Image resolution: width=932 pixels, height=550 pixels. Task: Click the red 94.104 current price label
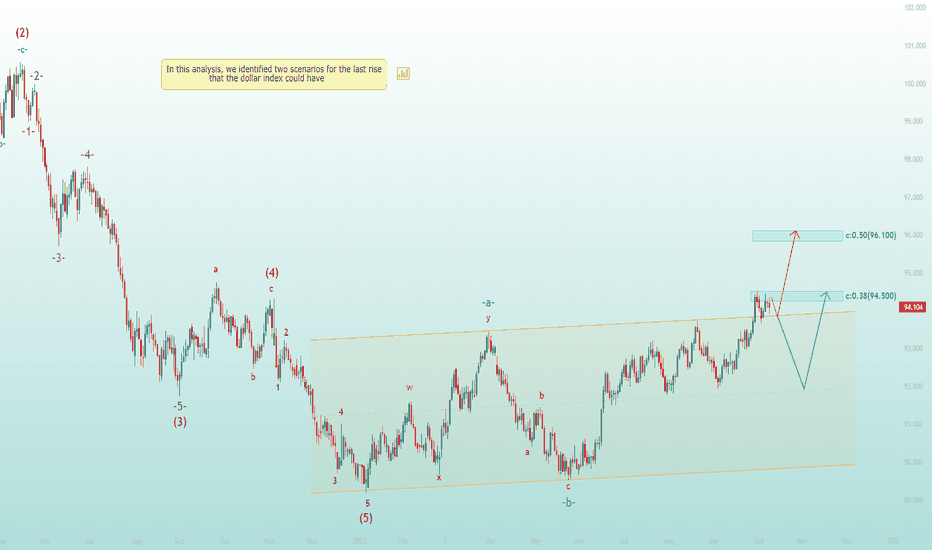coord(912,307)
